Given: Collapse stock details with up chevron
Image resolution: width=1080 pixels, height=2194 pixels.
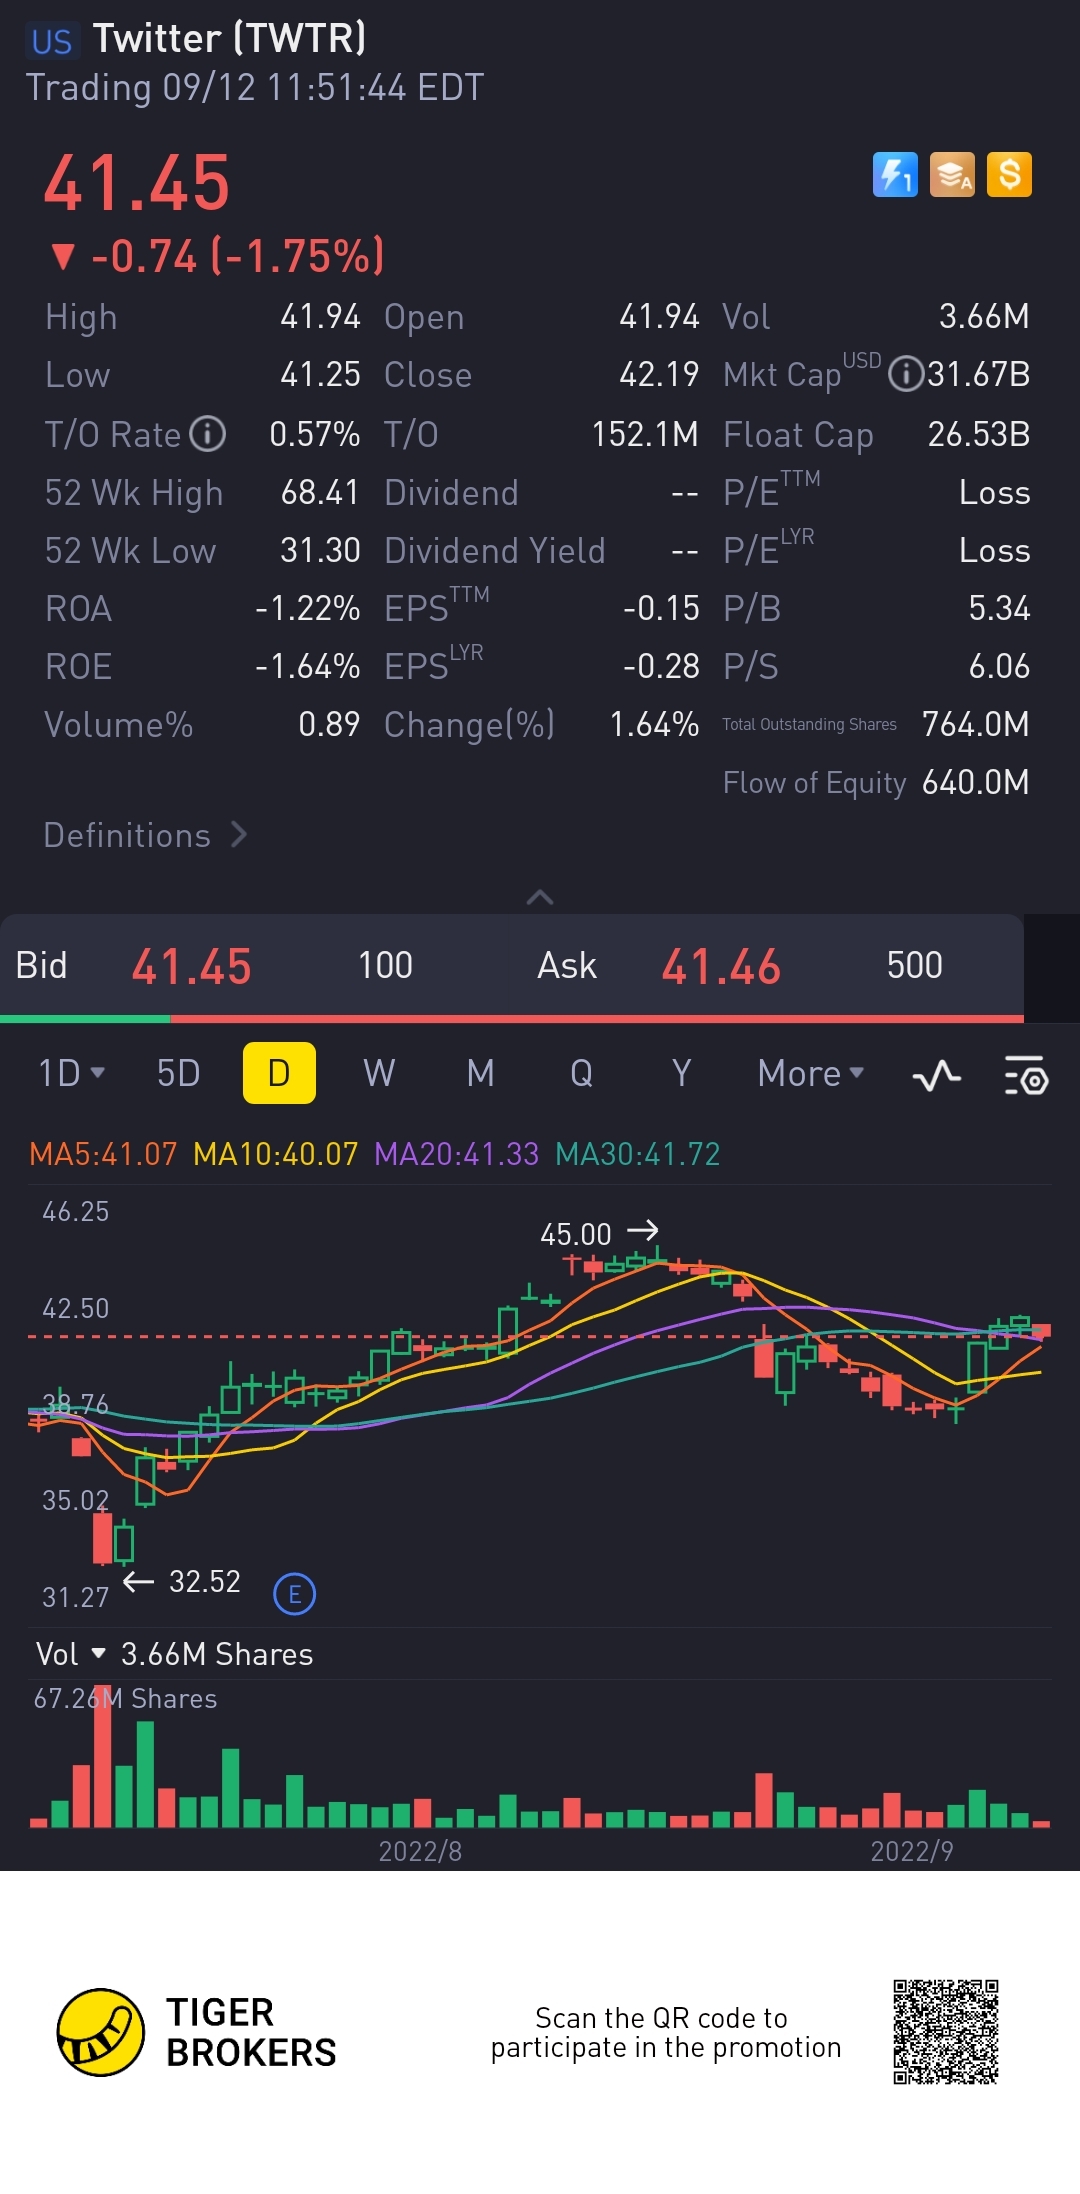Looking at the screenshot, I should point(540,897).
